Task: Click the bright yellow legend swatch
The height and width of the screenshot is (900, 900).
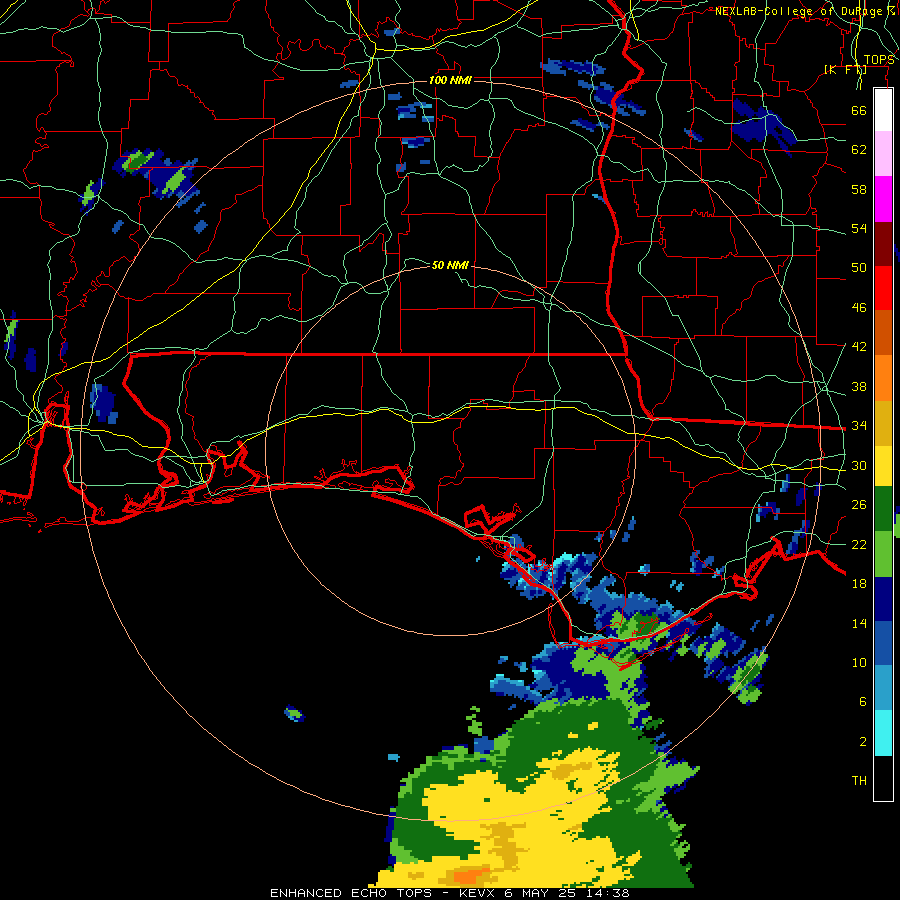Action: 883,466
